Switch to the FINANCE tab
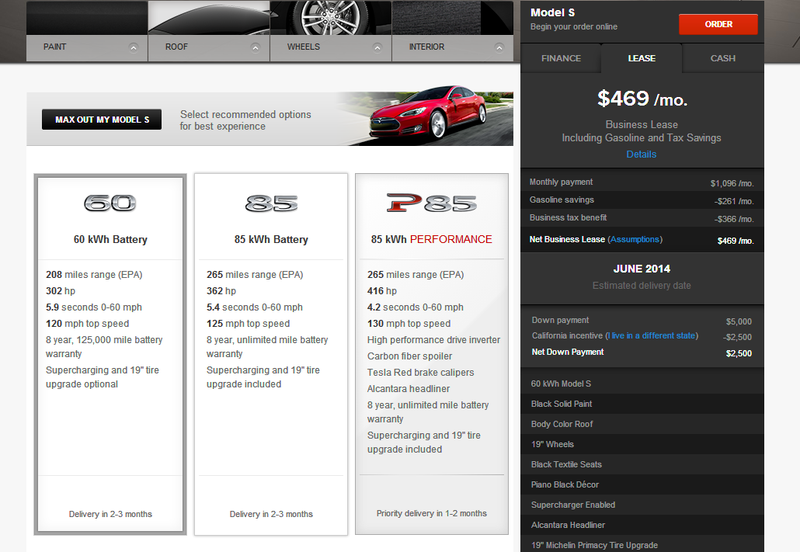The width and height of the screenshot is (800, 552). pyautogui.click(x=561, y=58)
